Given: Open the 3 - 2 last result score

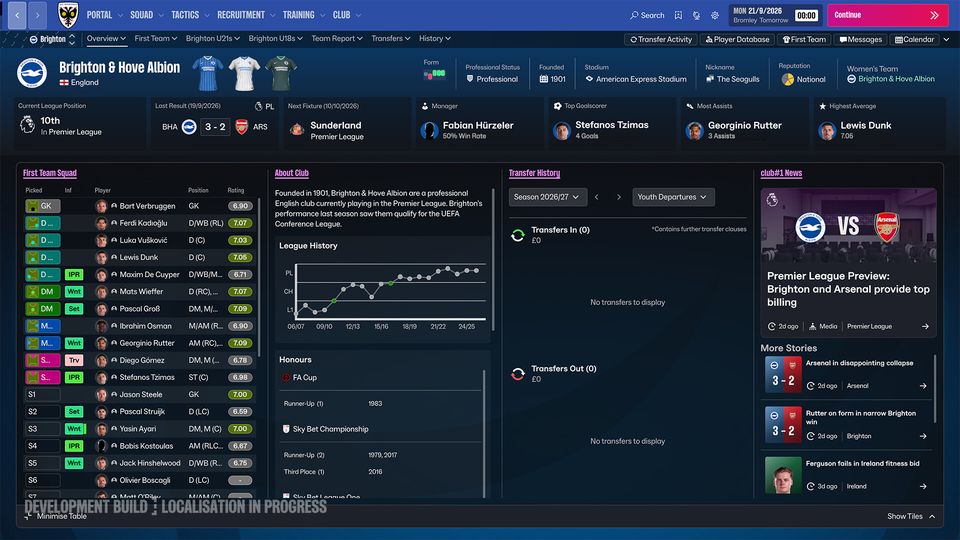Looking at the screenshot, I should pyautogui.click(x=215, y=127).
